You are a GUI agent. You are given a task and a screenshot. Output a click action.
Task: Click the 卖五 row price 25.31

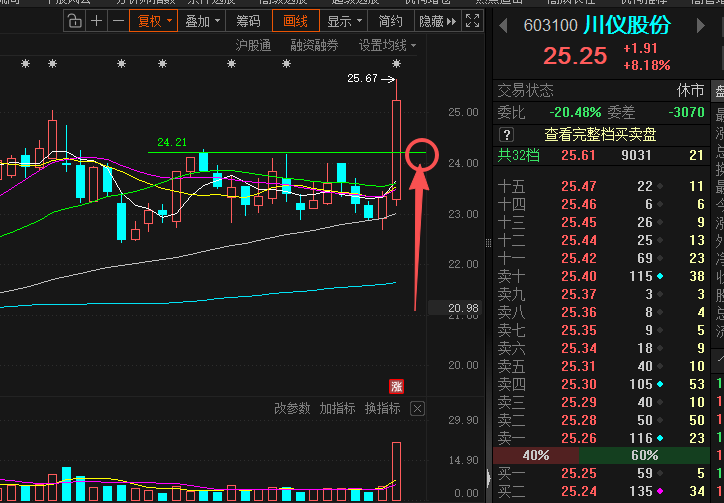coord(579,366)
